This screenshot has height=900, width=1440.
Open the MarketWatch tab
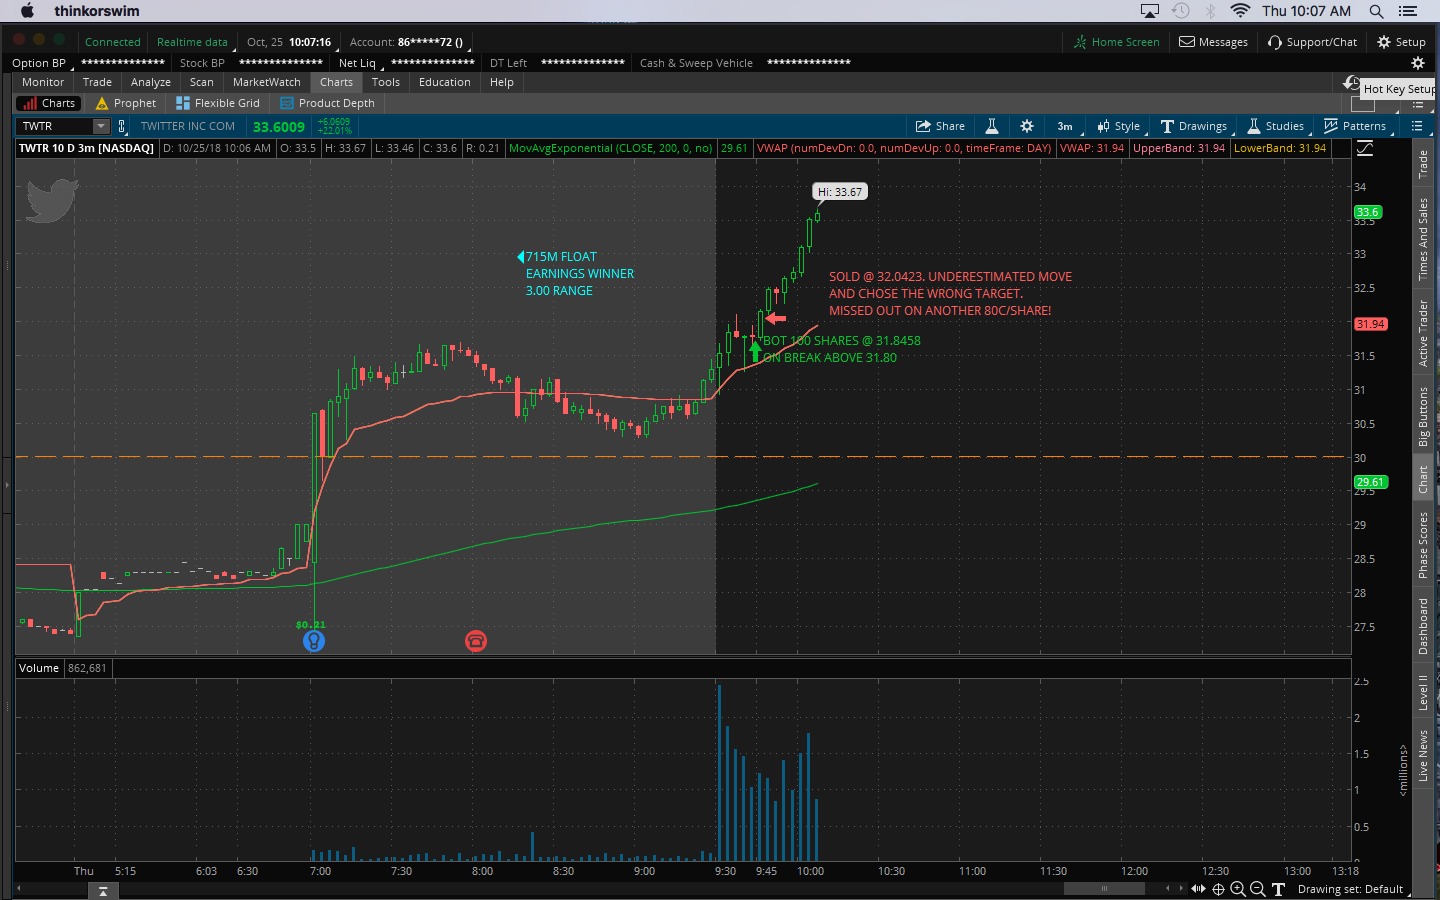point(267,82)
